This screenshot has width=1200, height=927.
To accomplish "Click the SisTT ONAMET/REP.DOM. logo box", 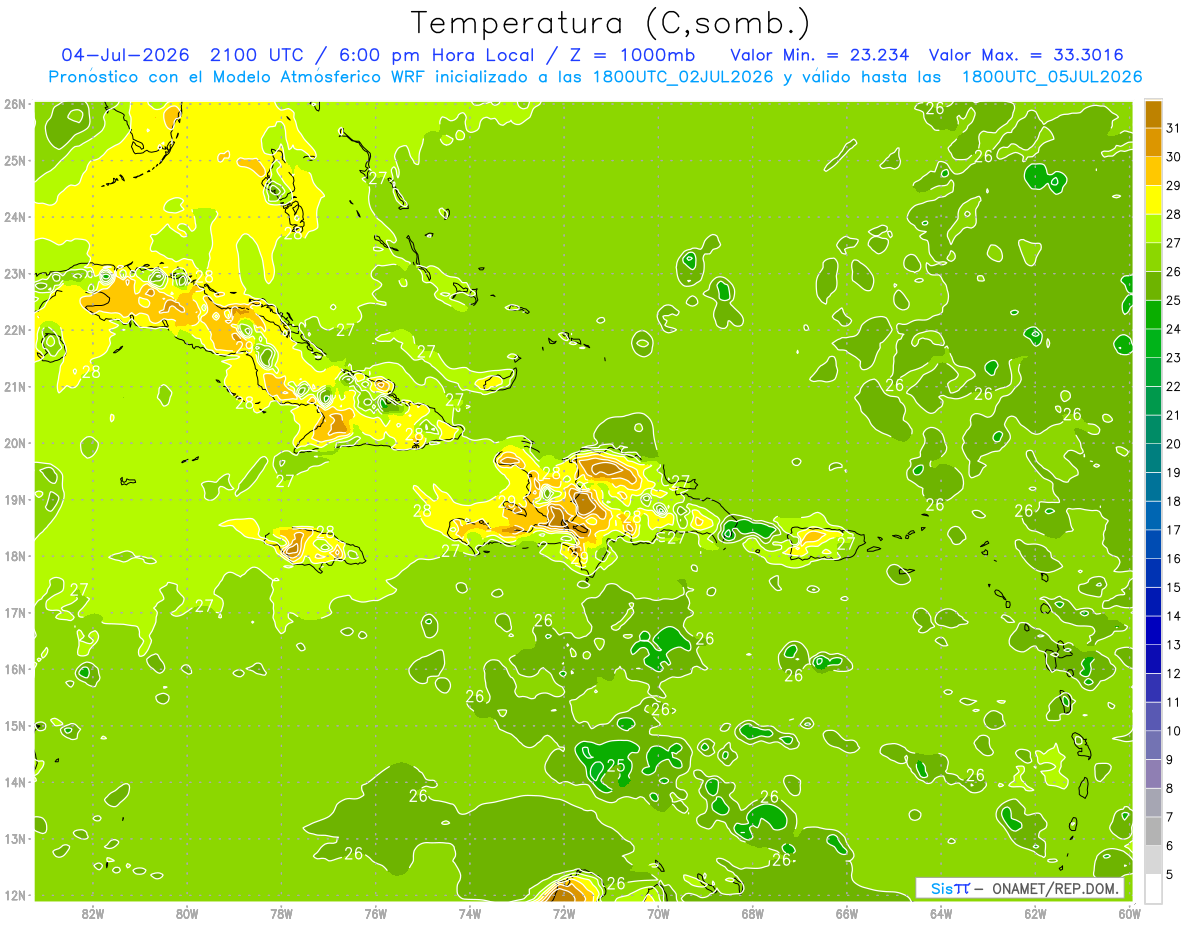I will click(1020, 888).
